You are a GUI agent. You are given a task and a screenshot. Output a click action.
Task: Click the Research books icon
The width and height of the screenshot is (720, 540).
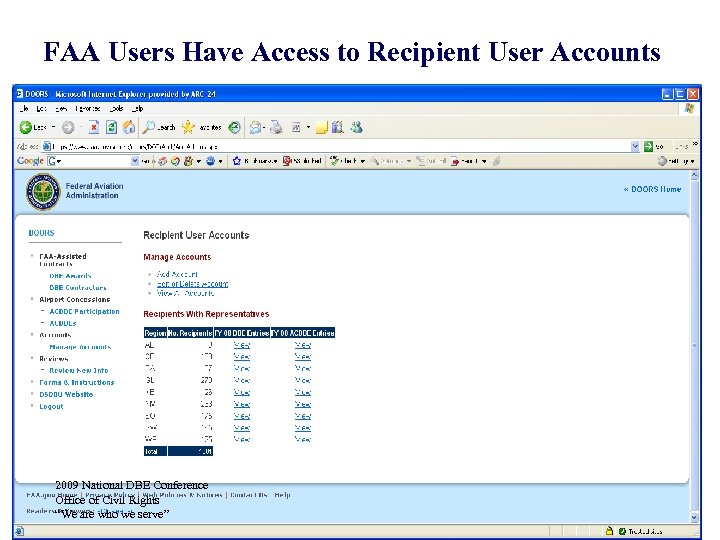click(338, 127)
